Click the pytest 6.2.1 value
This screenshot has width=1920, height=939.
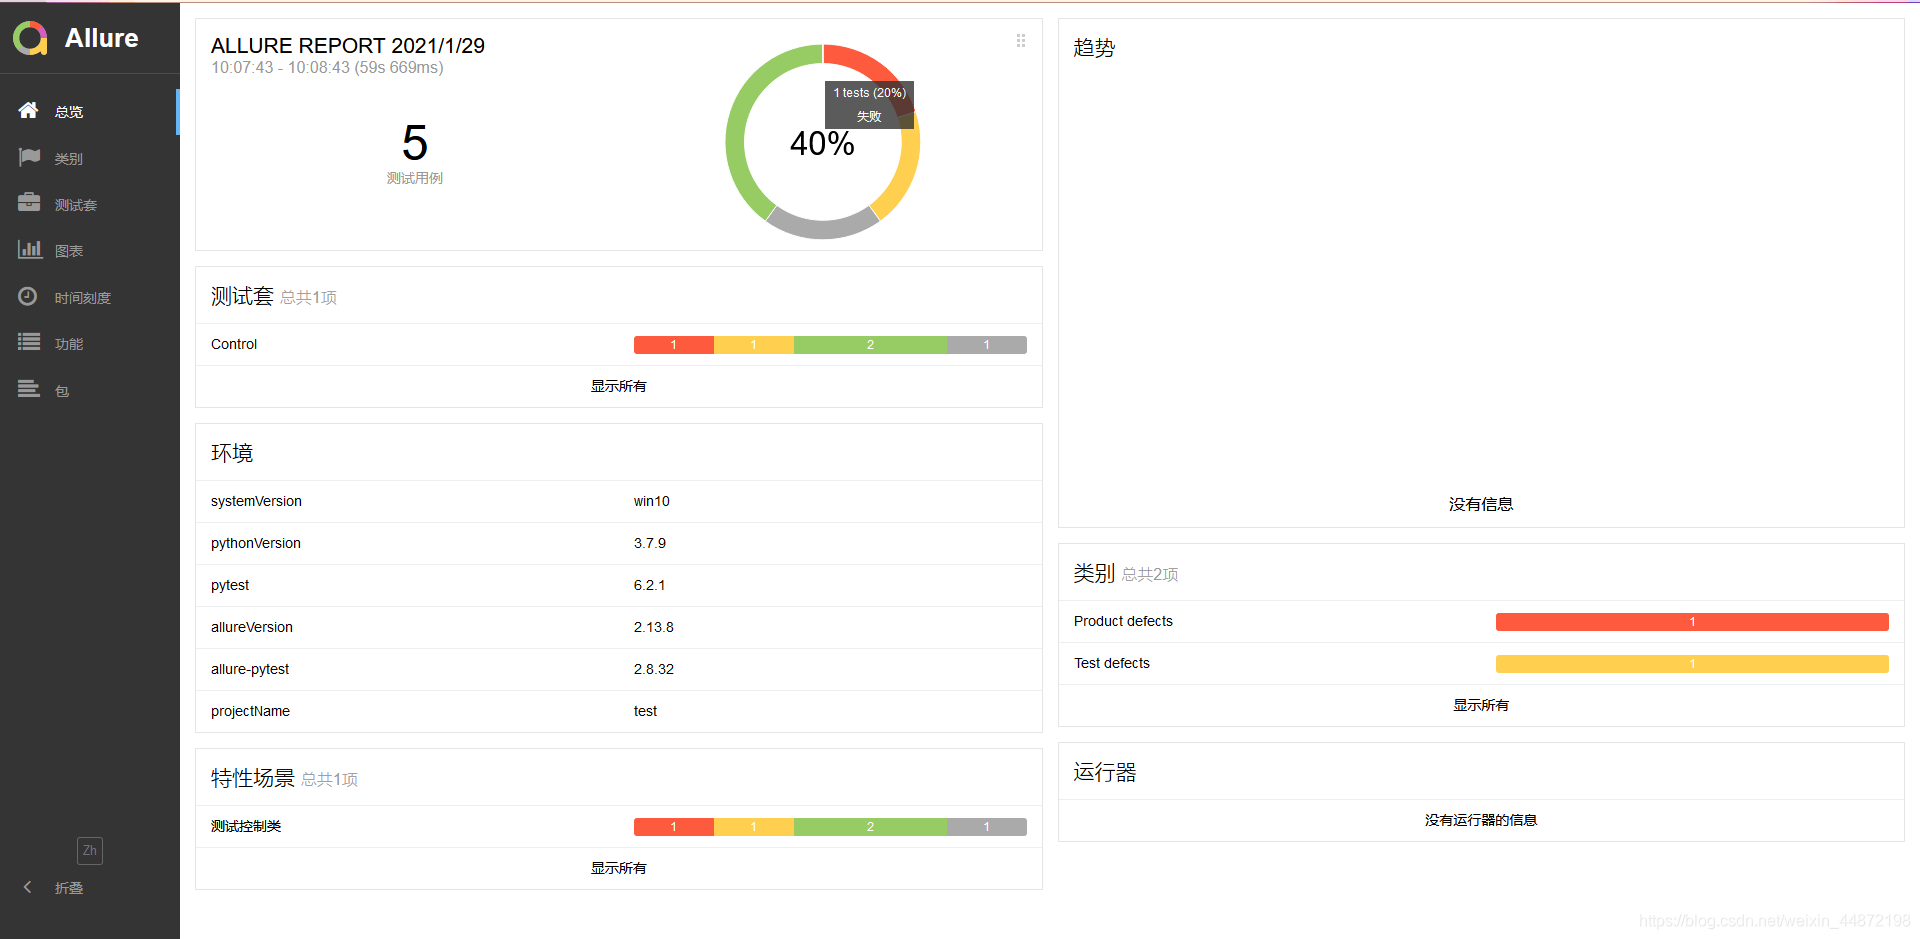tap(649, 585)
